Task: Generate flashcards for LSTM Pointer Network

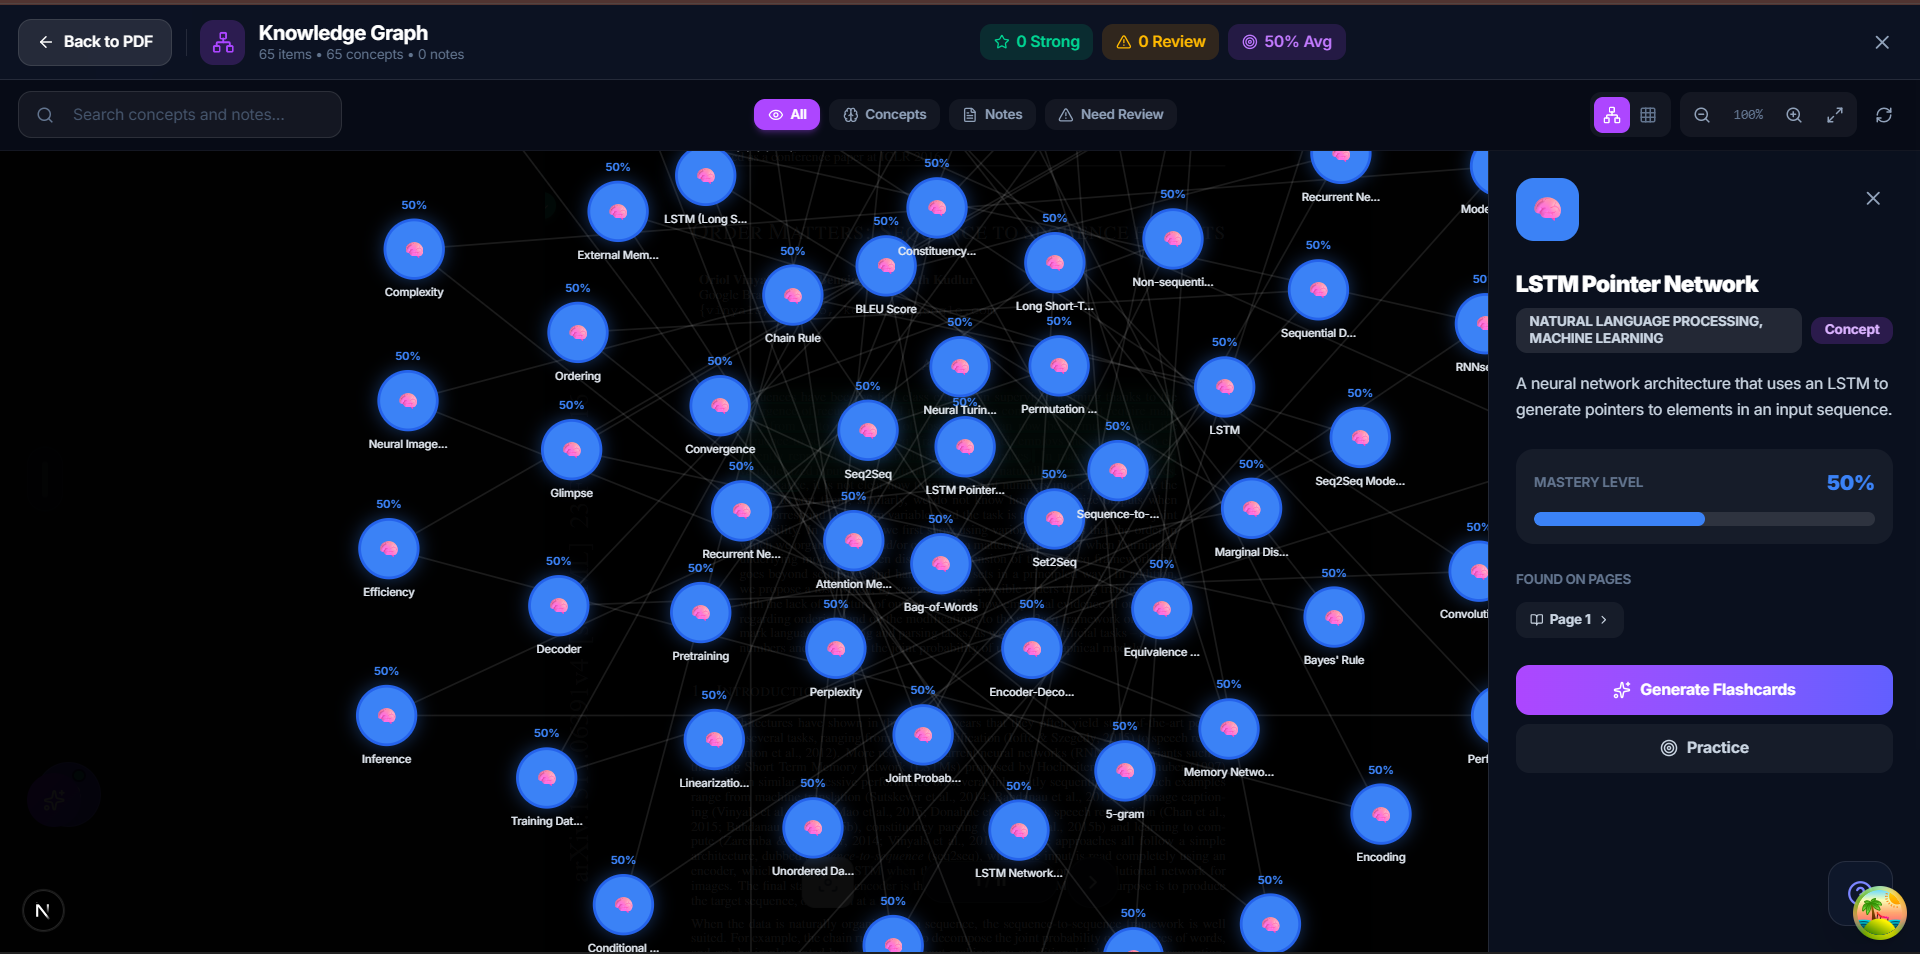Action: tap(1703, 689)
